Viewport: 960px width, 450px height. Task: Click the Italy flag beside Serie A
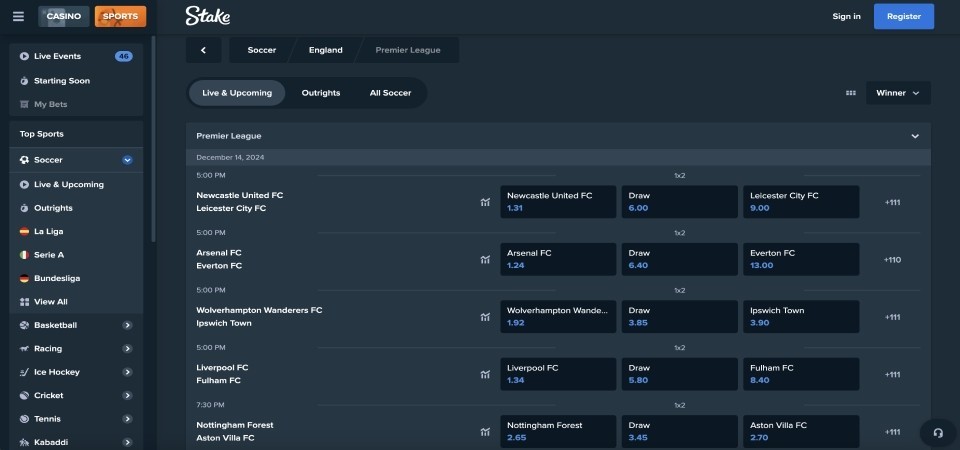click(24, 255)
